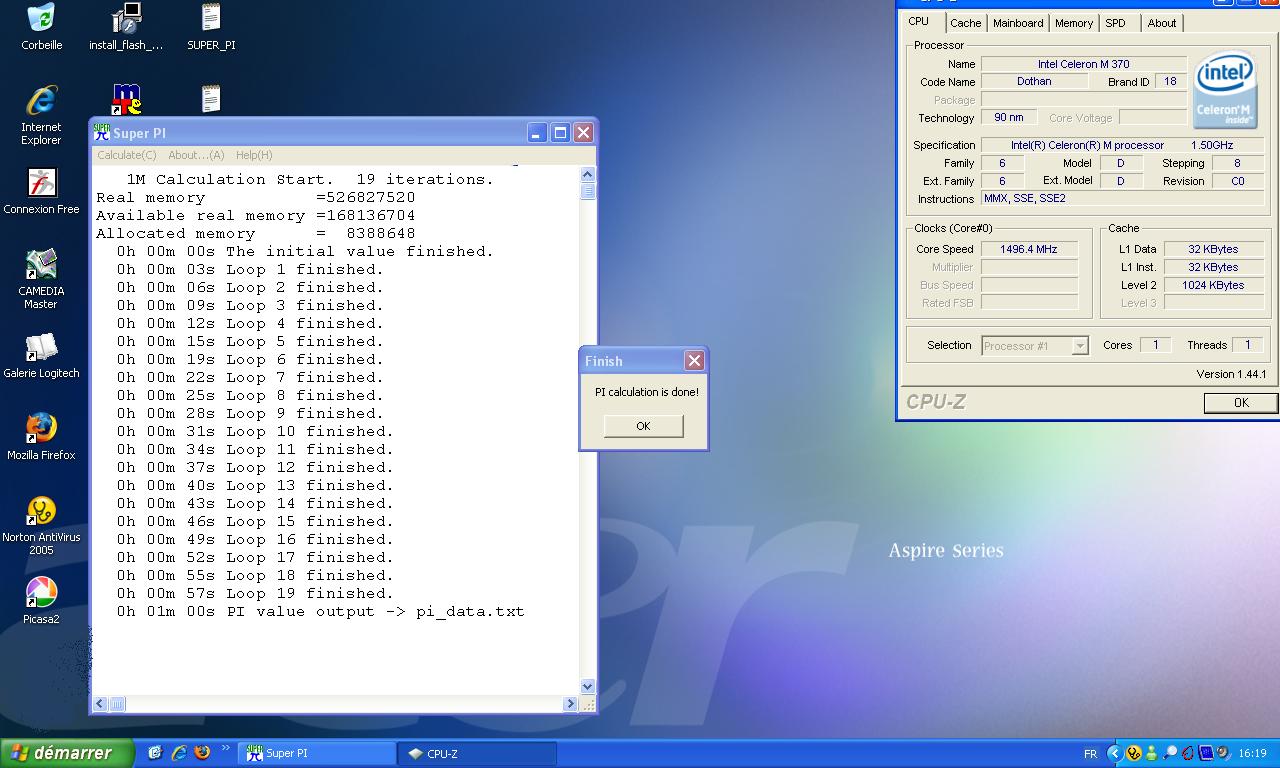Viewport: 1280px width, 768px height.
Task: Click the blue monitor tray icon
Action: pyautogui.click(x=1206, y=753)
